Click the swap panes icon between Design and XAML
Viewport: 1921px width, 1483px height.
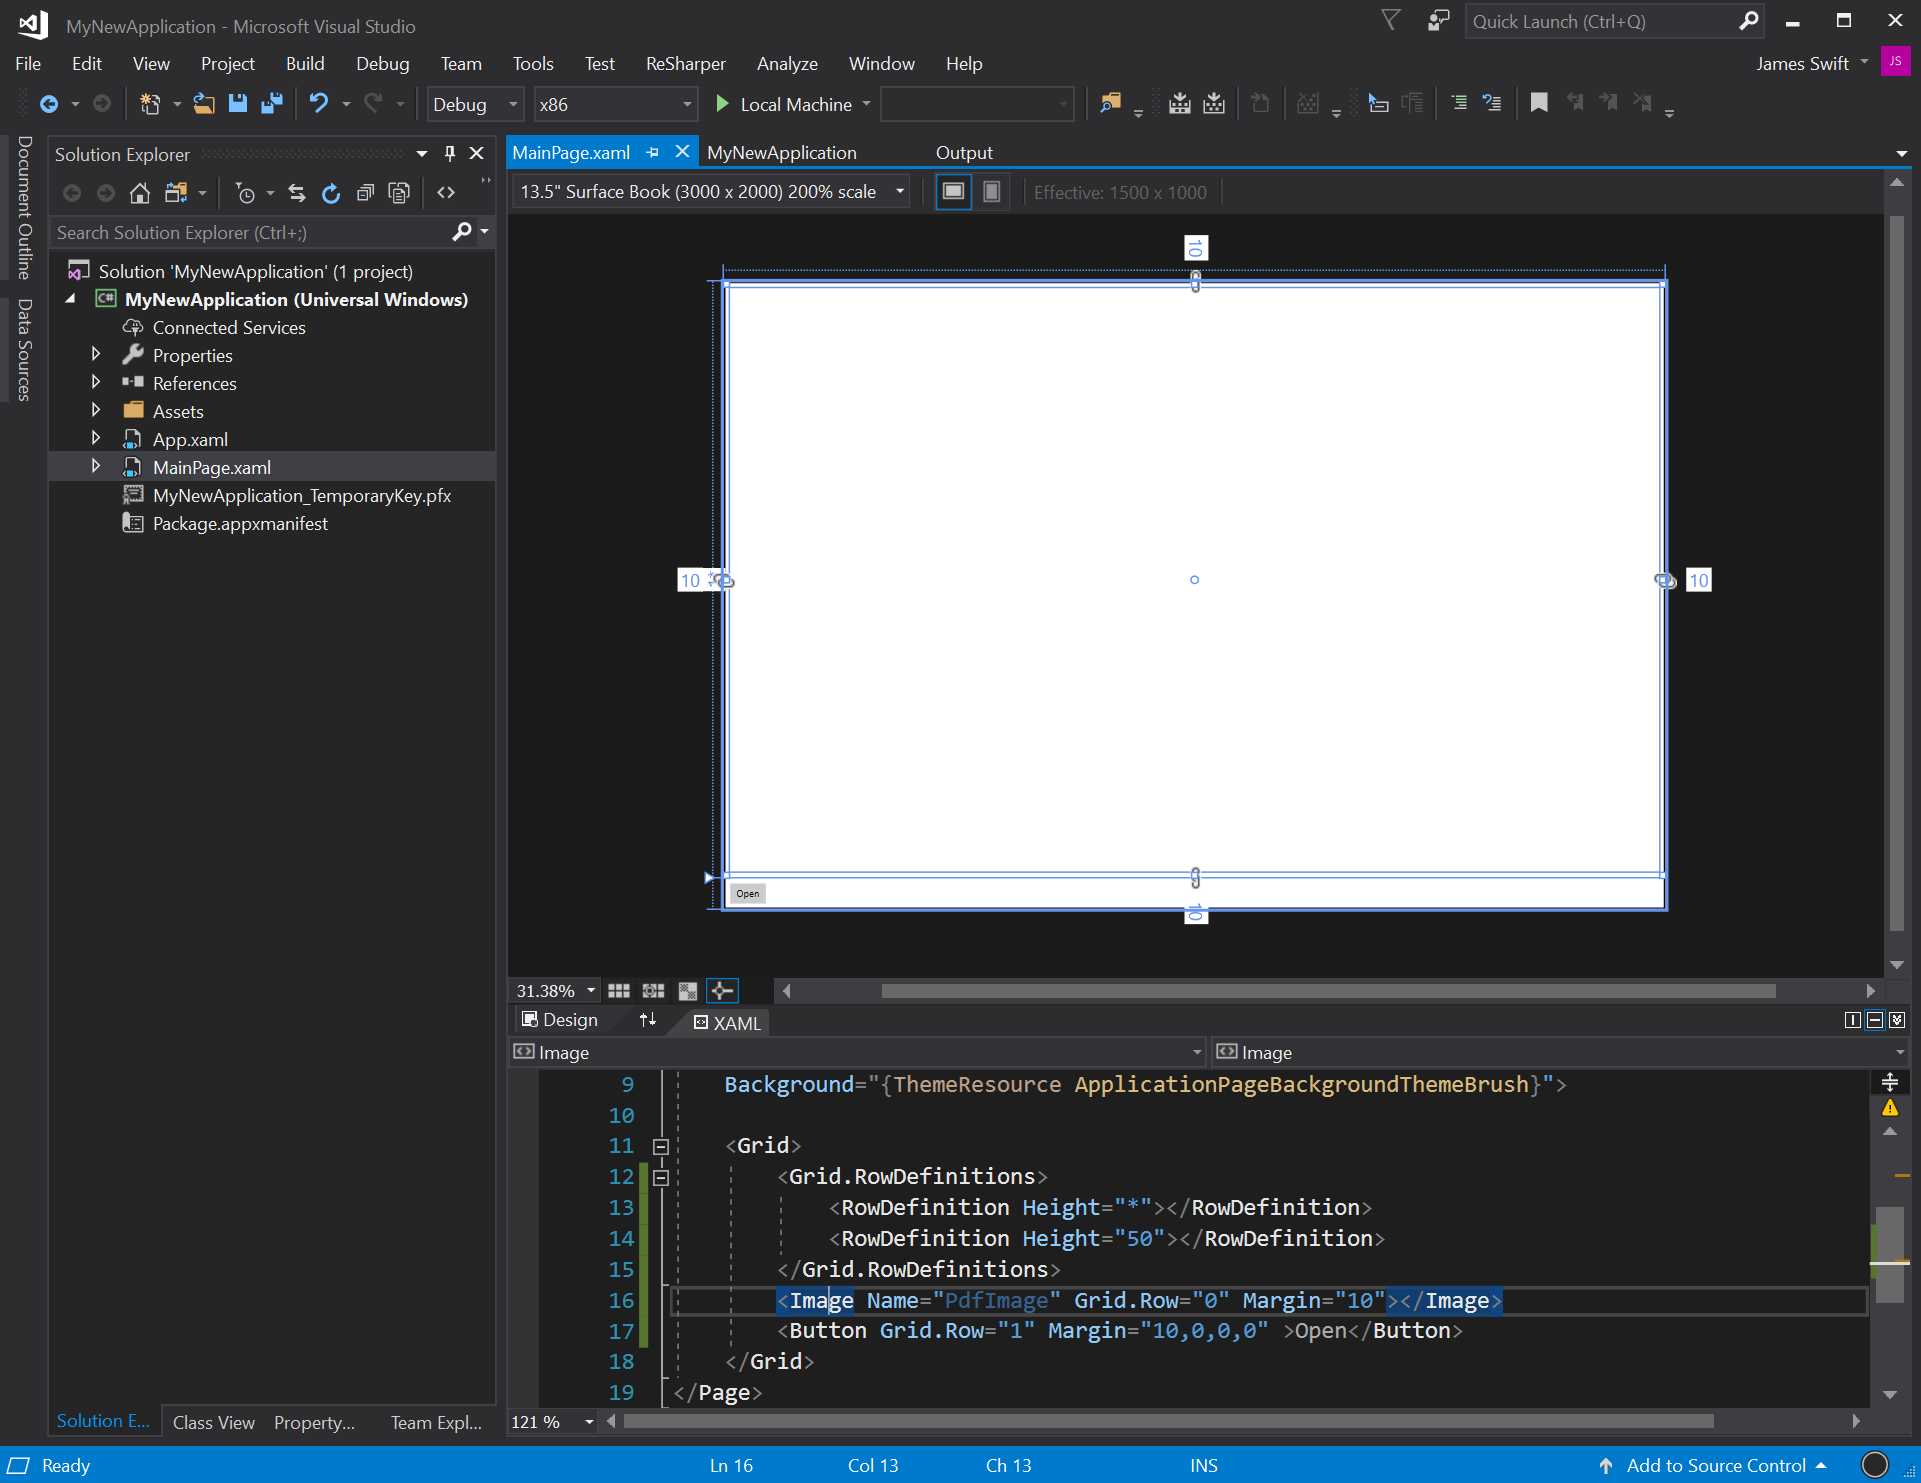pyautogui.click(x=647, y=1021)
